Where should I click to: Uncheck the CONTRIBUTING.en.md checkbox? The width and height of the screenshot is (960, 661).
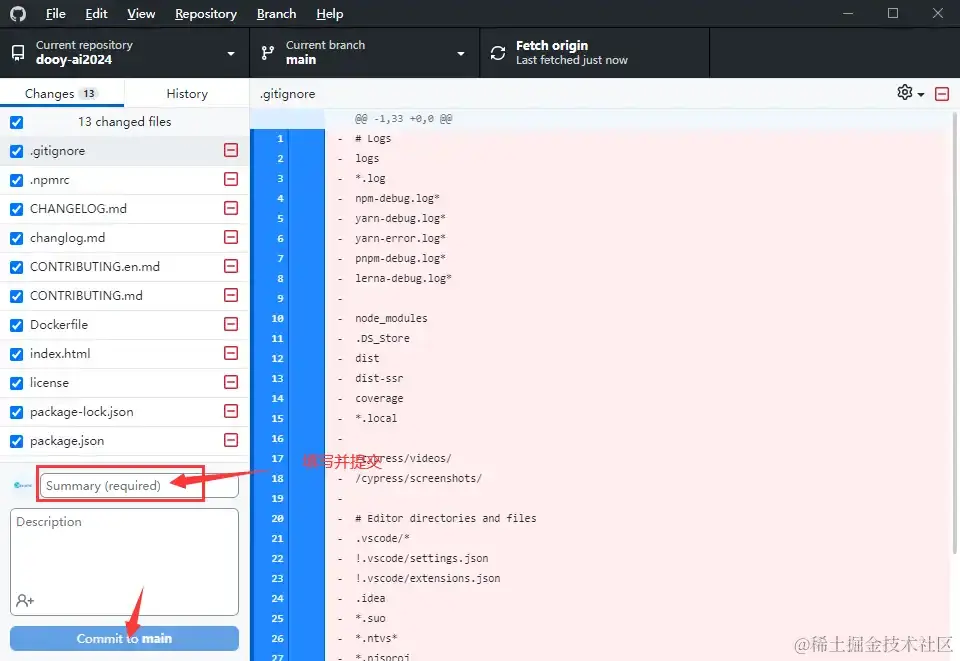coord(17,267)
